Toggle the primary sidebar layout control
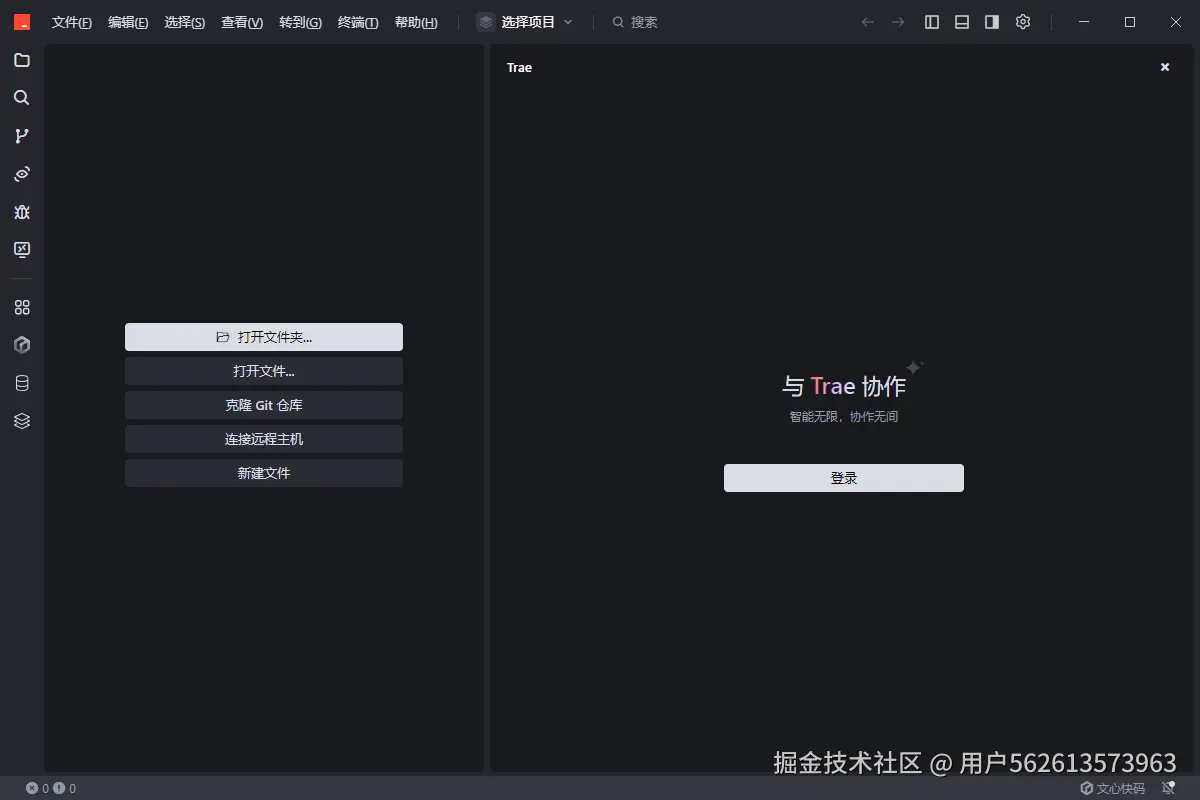The height and width of the screenshot is (800, 1200). point(931,21)
